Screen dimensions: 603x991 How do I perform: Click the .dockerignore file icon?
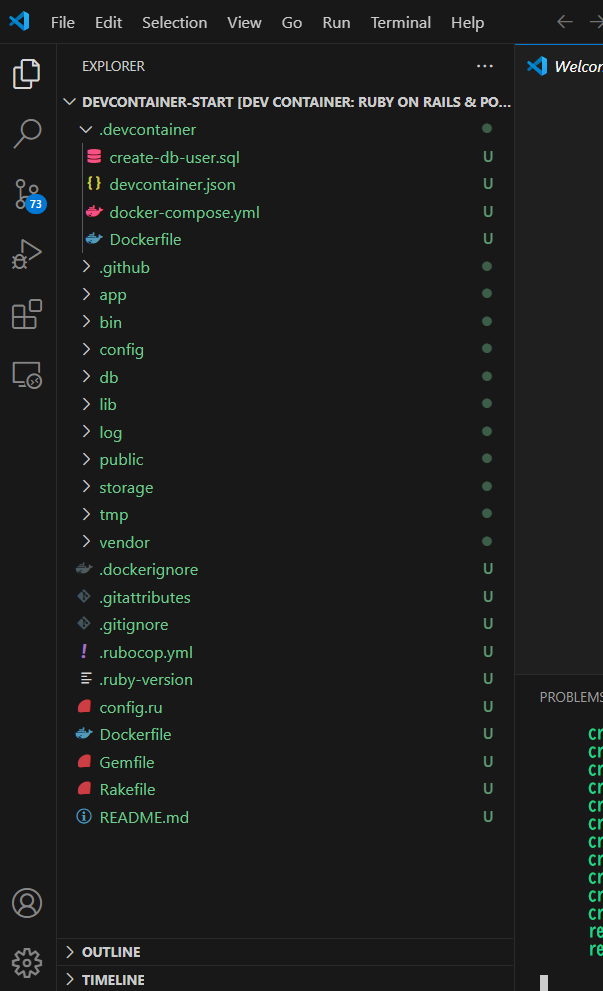84,569
